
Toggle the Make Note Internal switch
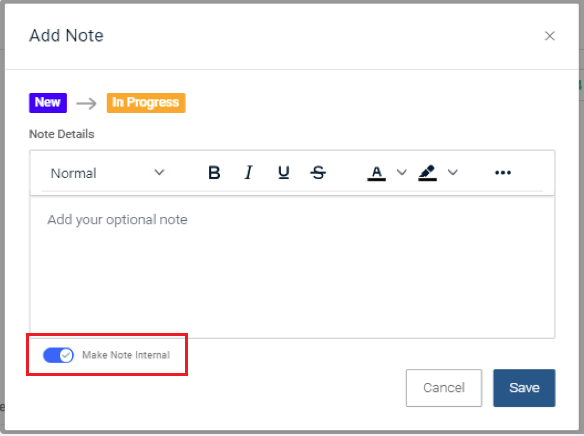(58, 355)
